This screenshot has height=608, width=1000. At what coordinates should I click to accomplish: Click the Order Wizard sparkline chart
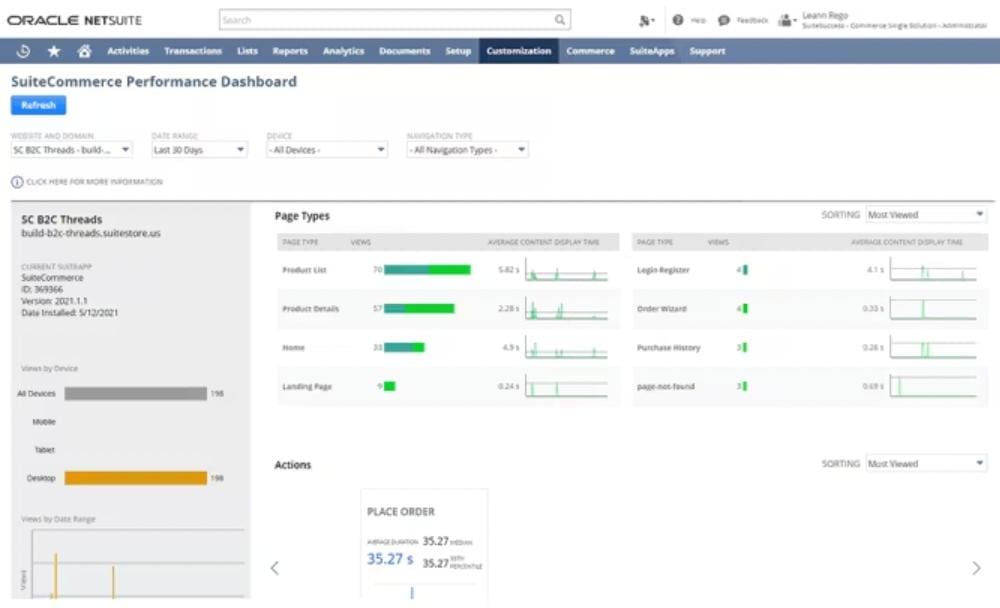click(x=933, y=309)
